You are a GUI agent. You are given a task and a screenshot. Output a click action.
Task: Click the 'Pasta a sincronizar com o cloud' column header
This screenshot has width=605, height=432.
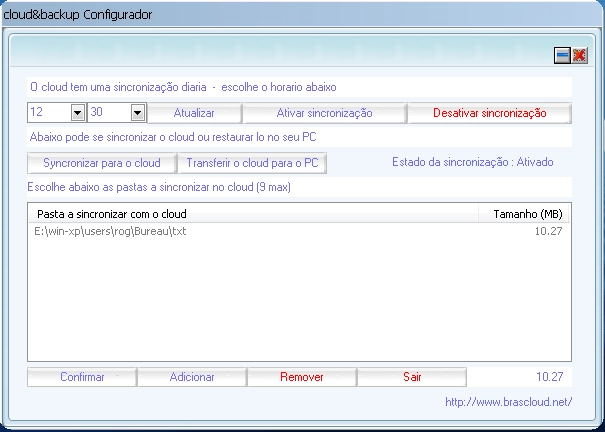[x=253, y=214]
